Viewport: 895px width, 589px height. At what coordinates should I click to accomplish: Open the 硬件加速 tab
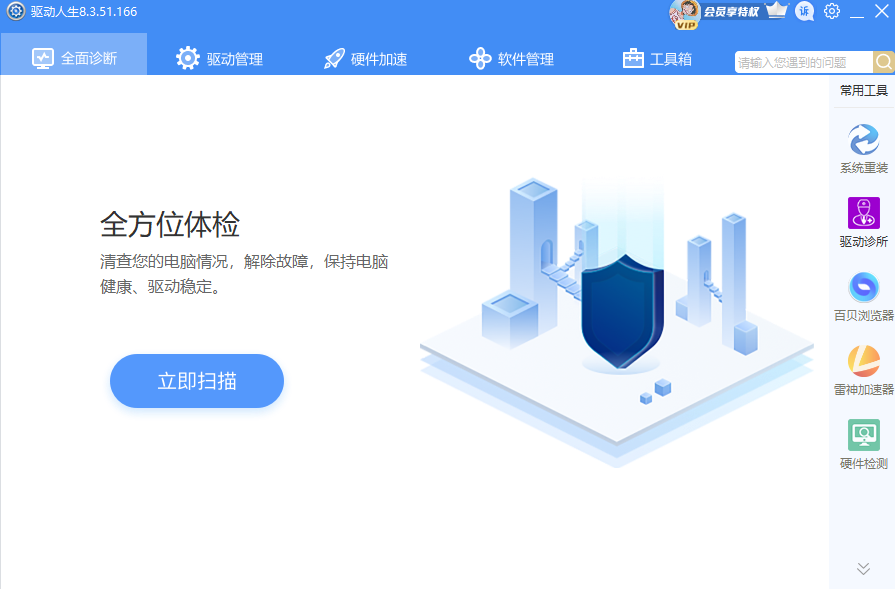pos(365,59)
